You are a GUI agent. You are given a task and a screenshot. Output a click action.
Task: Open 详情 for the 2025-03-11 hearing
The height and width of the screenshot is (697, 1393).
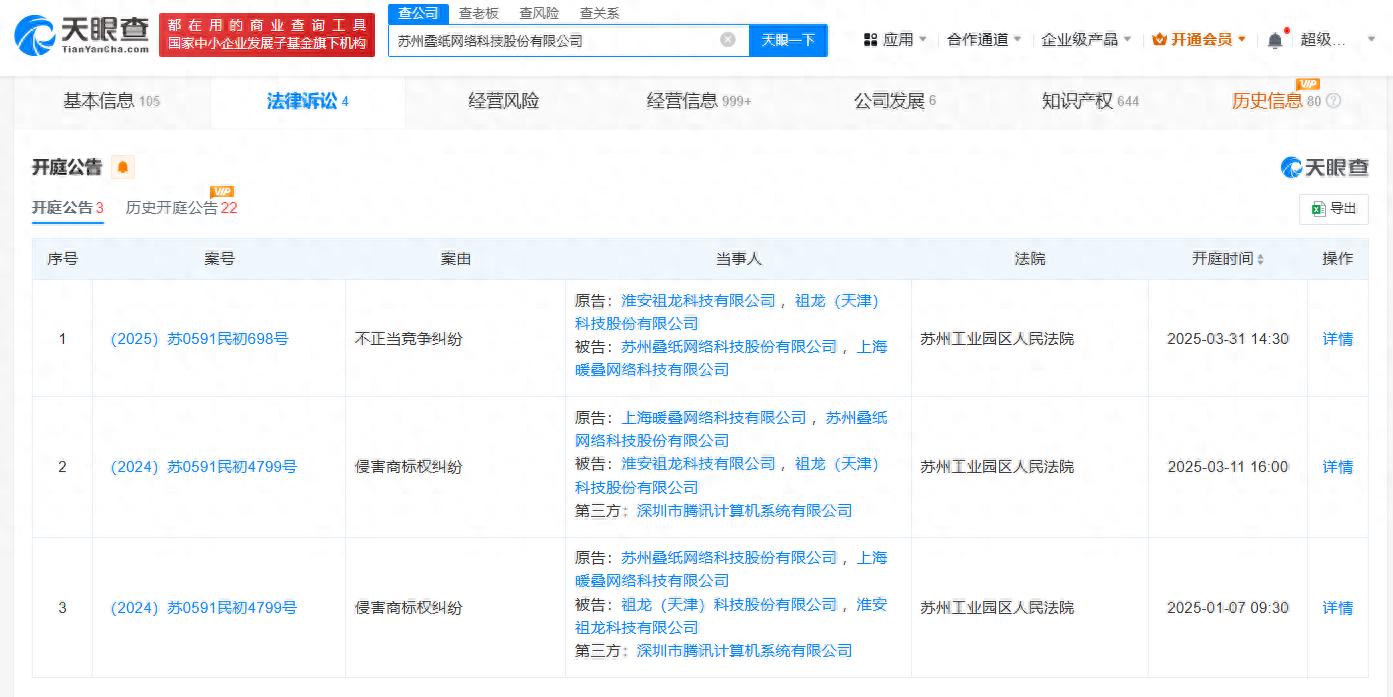tap(1337, 467)
